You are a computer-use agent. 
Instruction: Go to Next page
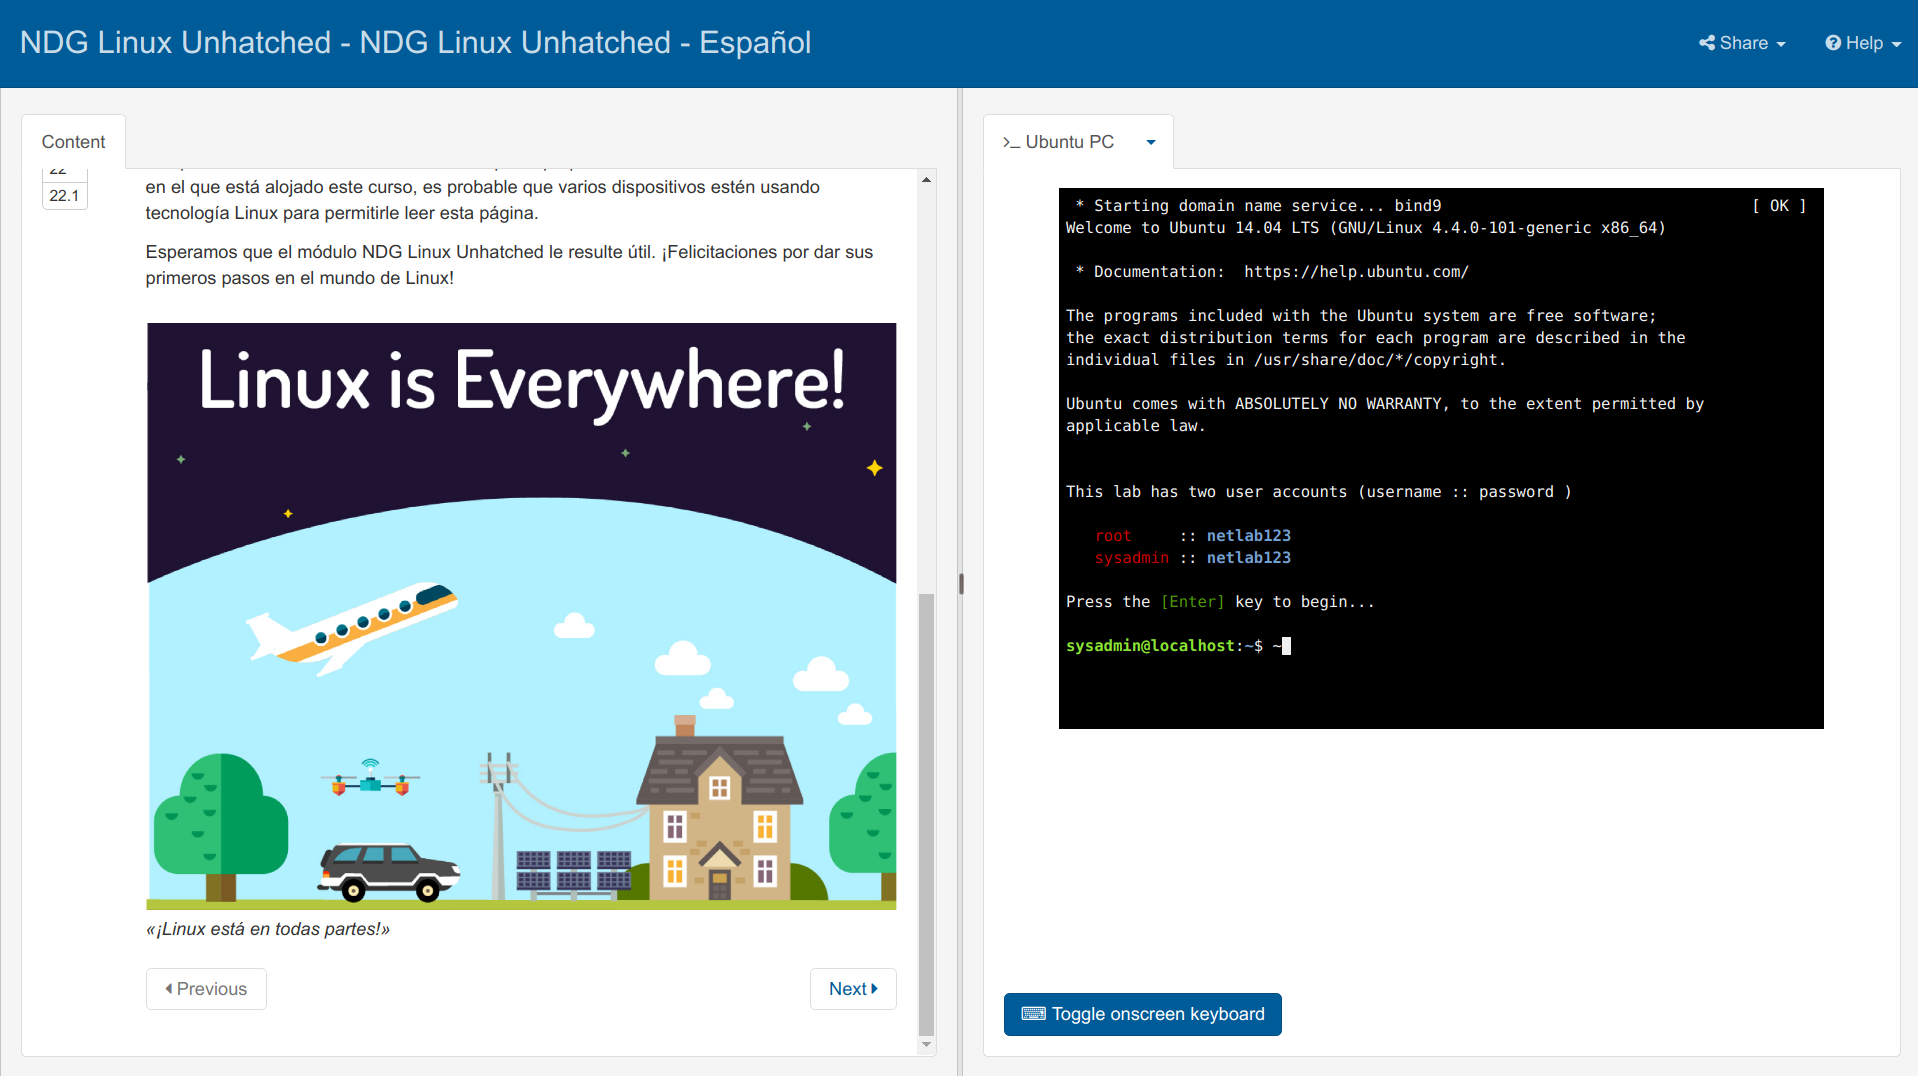[853, 989]
